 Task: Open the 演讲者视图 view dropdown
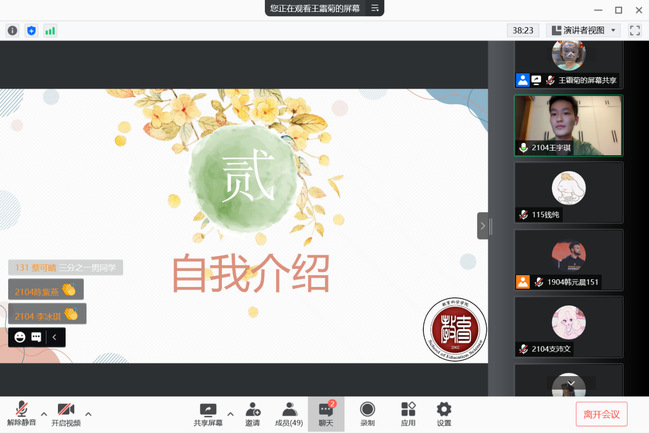pyautogui.click(x=580, y=31)
